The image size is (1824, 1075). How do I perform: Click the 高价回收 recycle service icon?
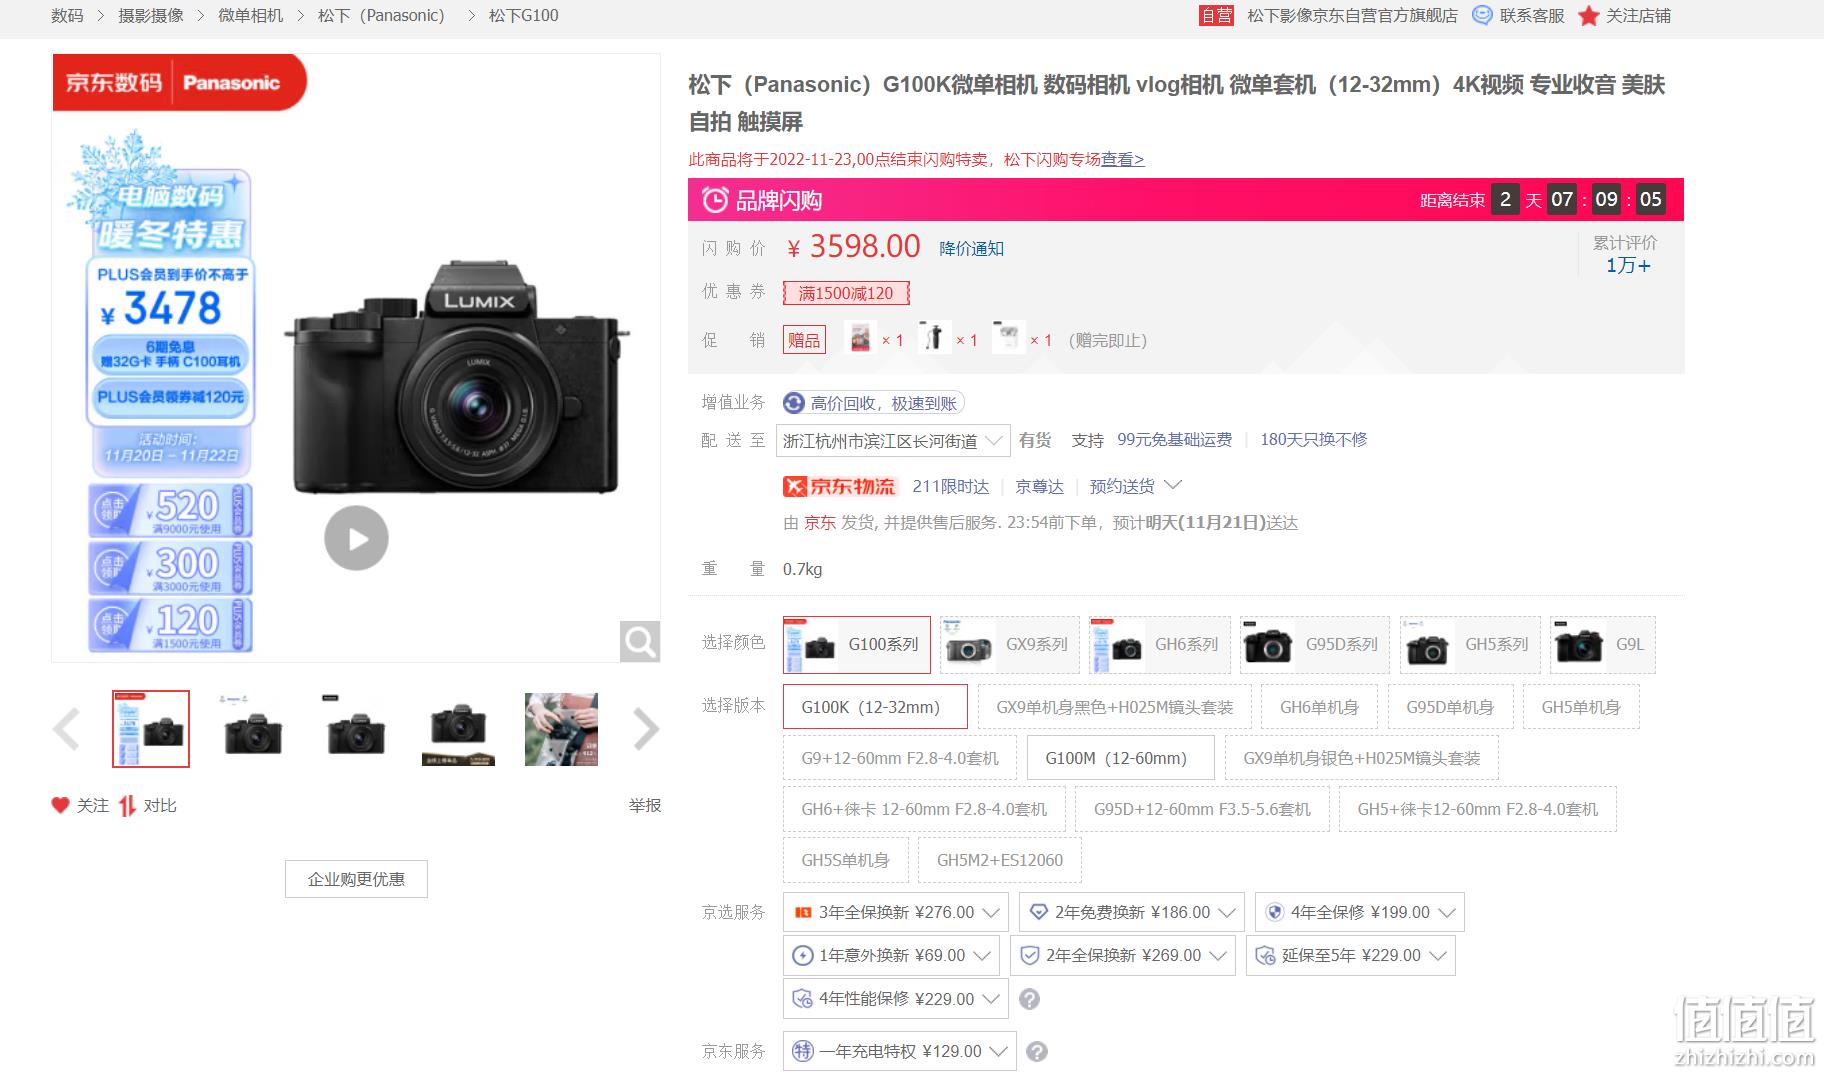[x=794, y=403]
